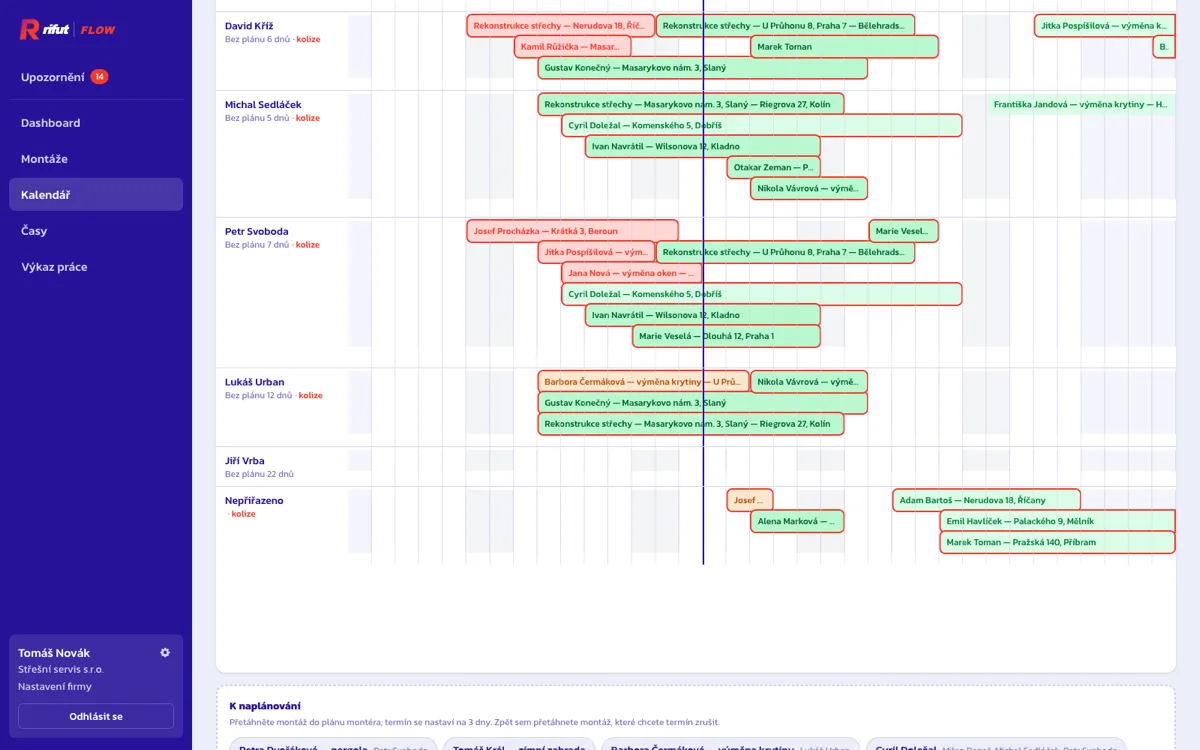Open Jana Nová výměna oken job

click(x=632, y=274)
